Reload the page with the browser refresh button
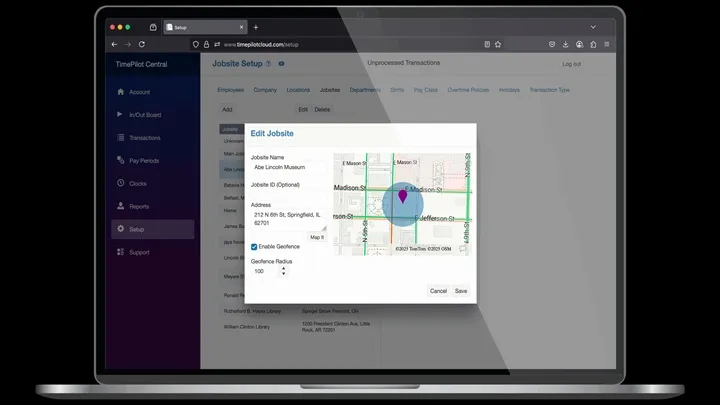 pyautogui.click(x=142, y=44)
